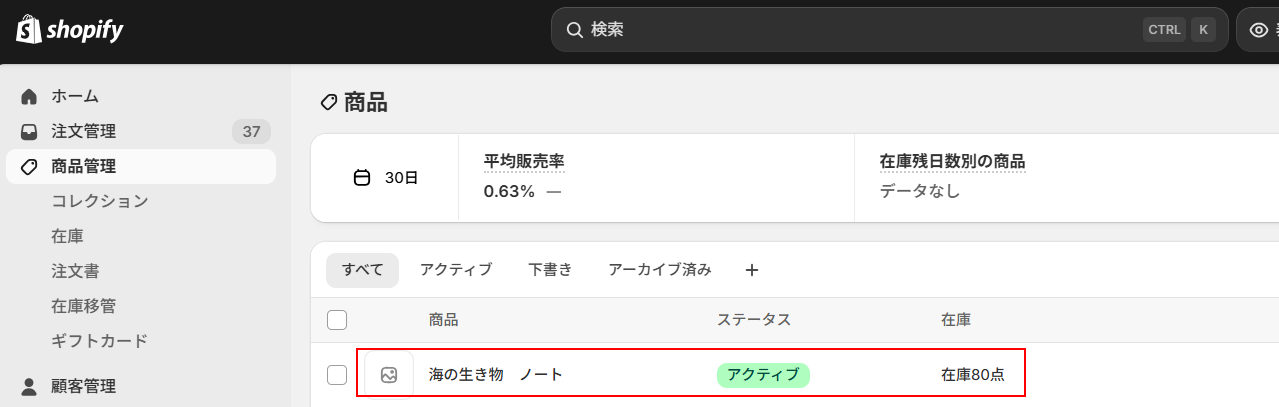
Task: Add a new view with plus icon
Action: click(x=752, y=270)
